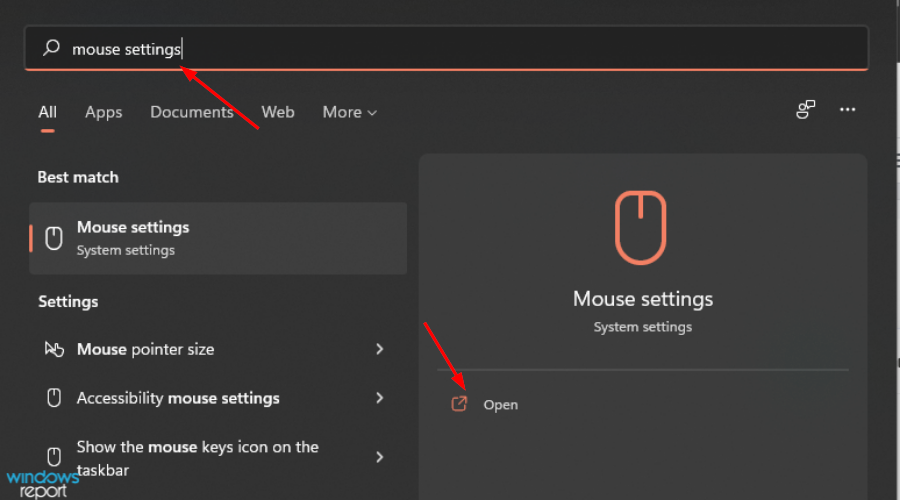
Task: Click the Accessibility mouse settings icon
Action: point(54,398)
